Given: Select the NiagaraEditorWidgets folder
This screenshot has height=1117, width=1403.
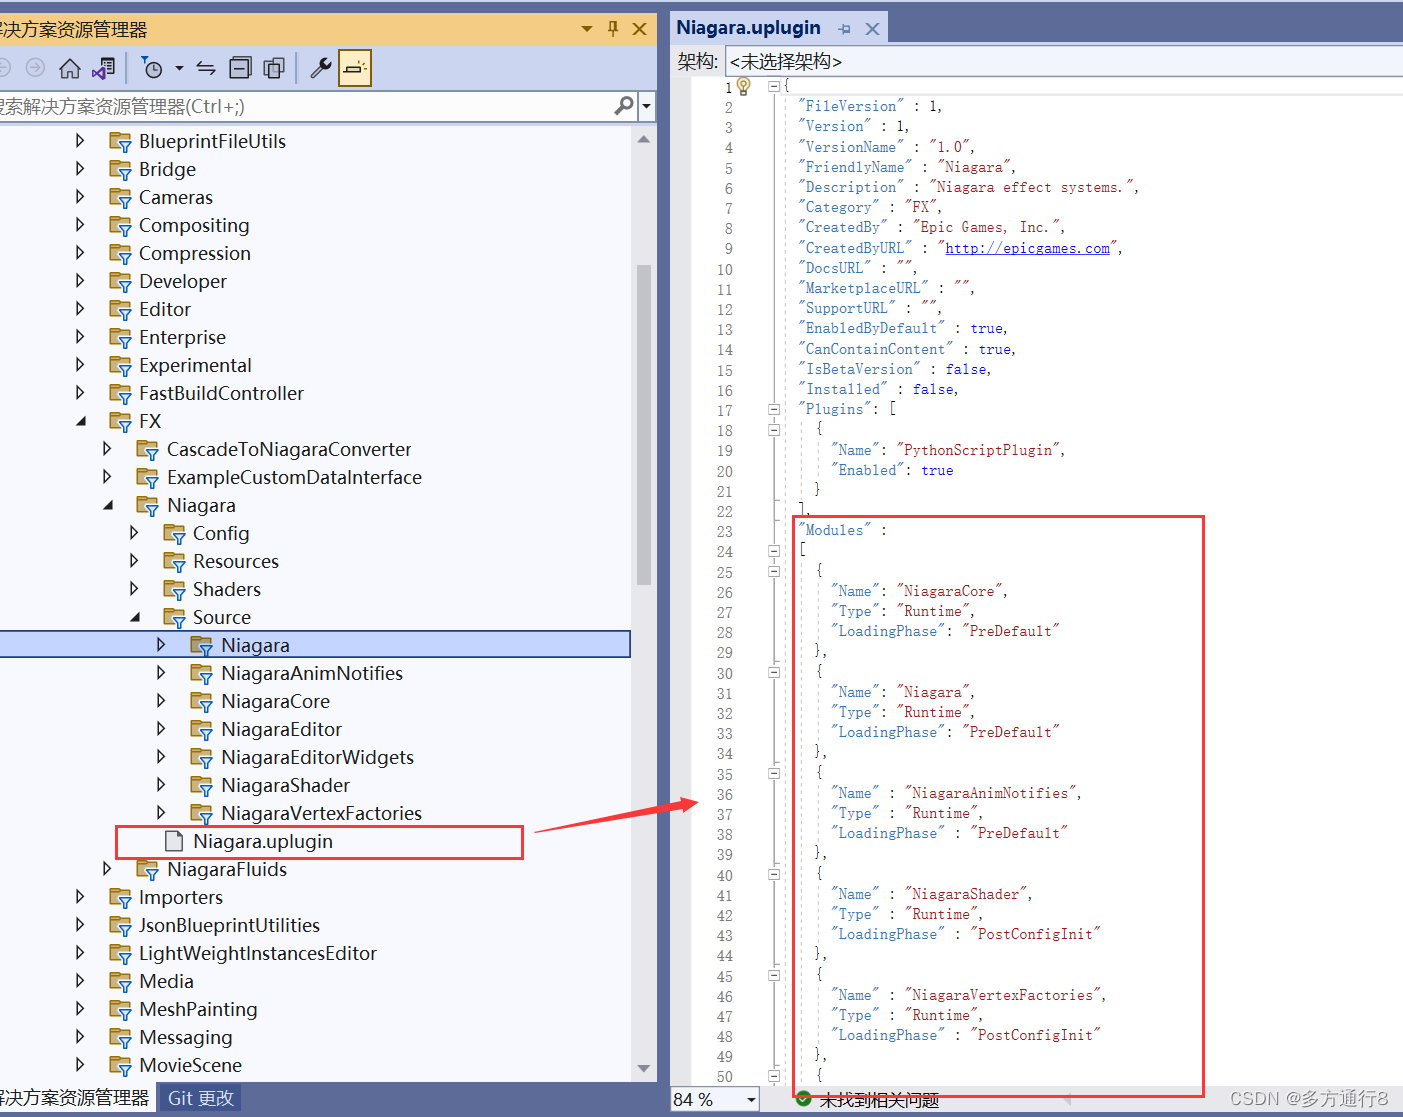Looking at the screenshot, I should coord(317,757).
